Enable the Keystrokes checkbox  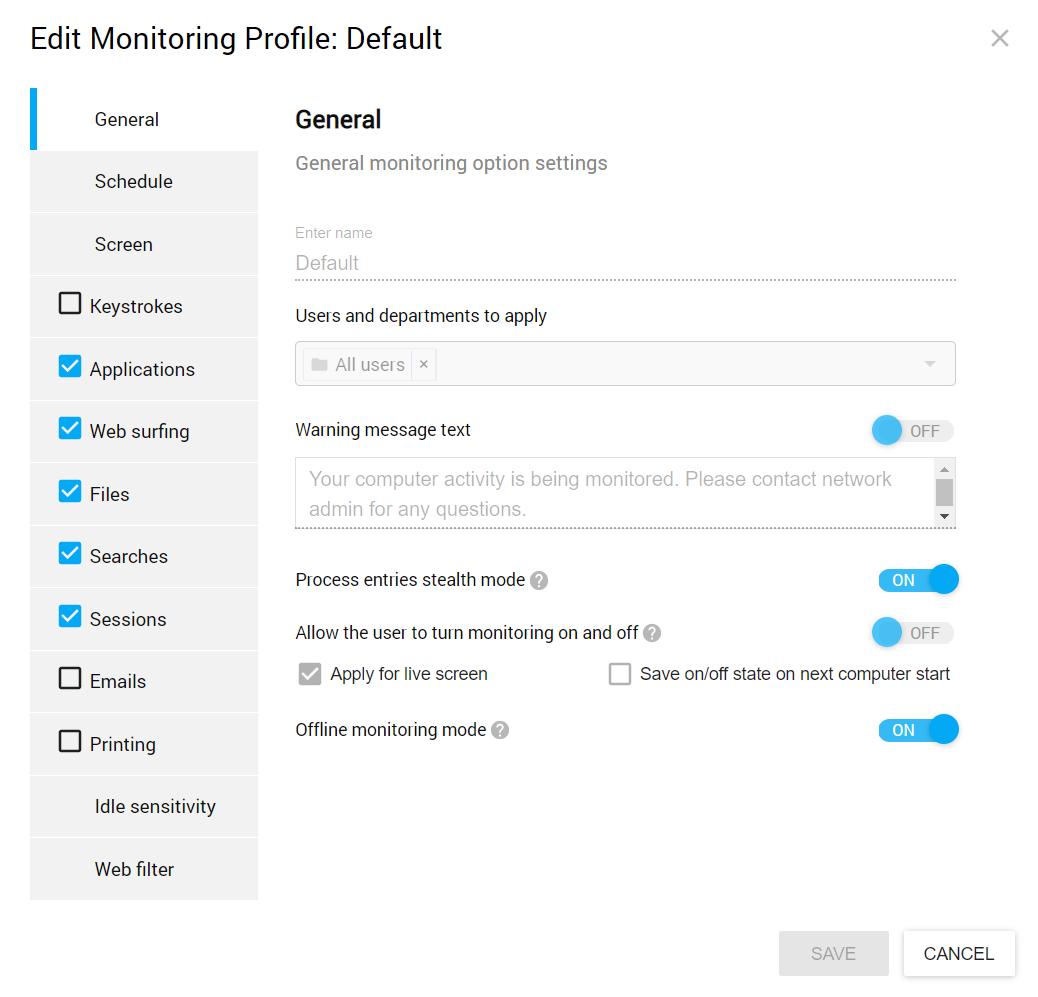pos(70,303)
